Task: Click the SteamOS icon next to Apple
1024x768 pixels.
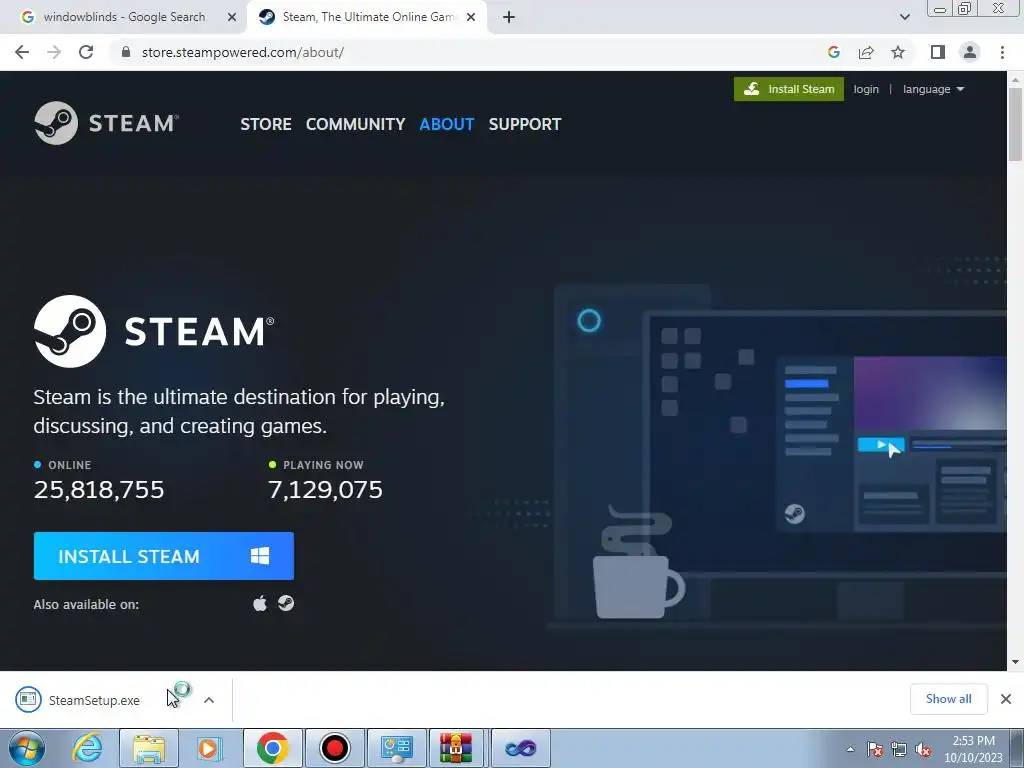Action: pyautogui.click(x=286, y=603)
